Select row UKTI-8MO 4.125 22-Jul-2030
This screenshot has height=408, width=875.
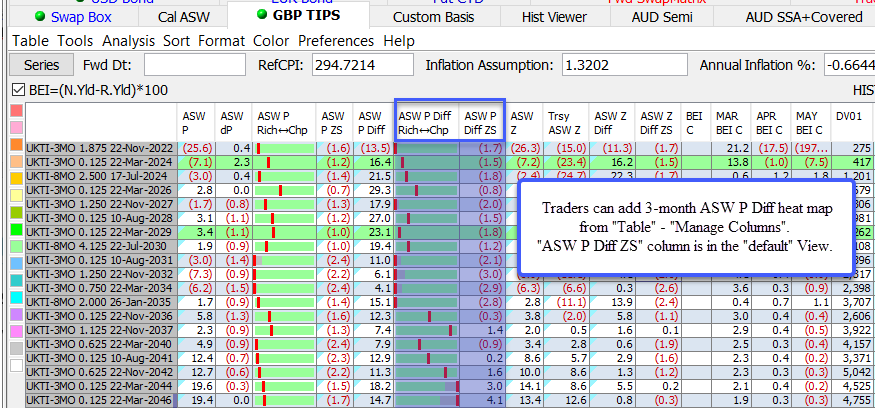pyautogui.click(x=101, y=246)
